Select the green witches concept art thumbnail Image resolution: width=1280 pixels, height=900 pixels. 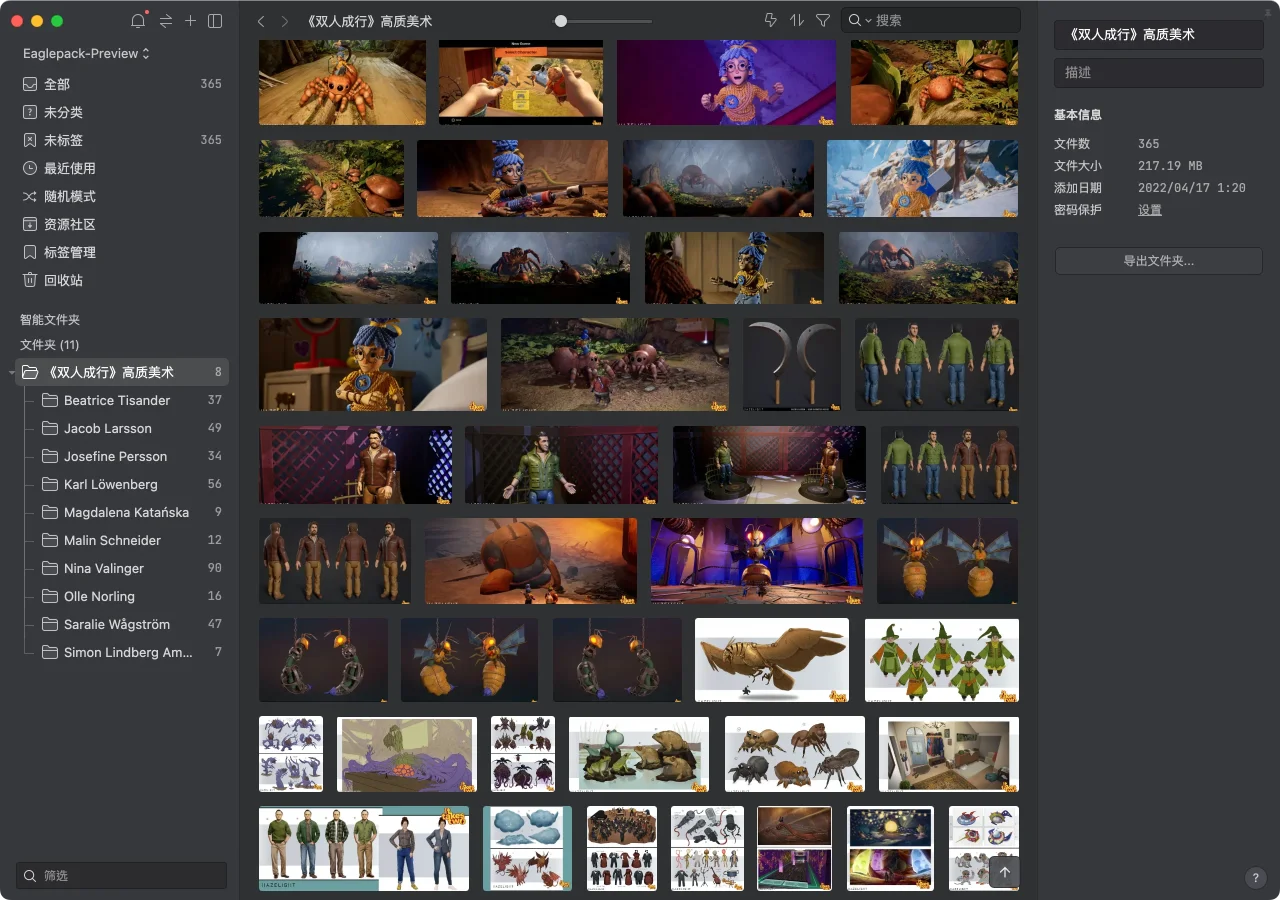click(x=942, y=660)
